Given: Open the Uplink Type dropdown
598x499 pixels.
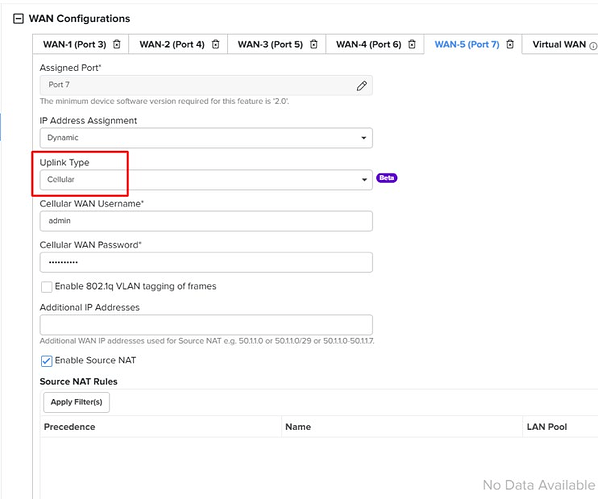Looking at the screenshot, I should coord(206,179).
